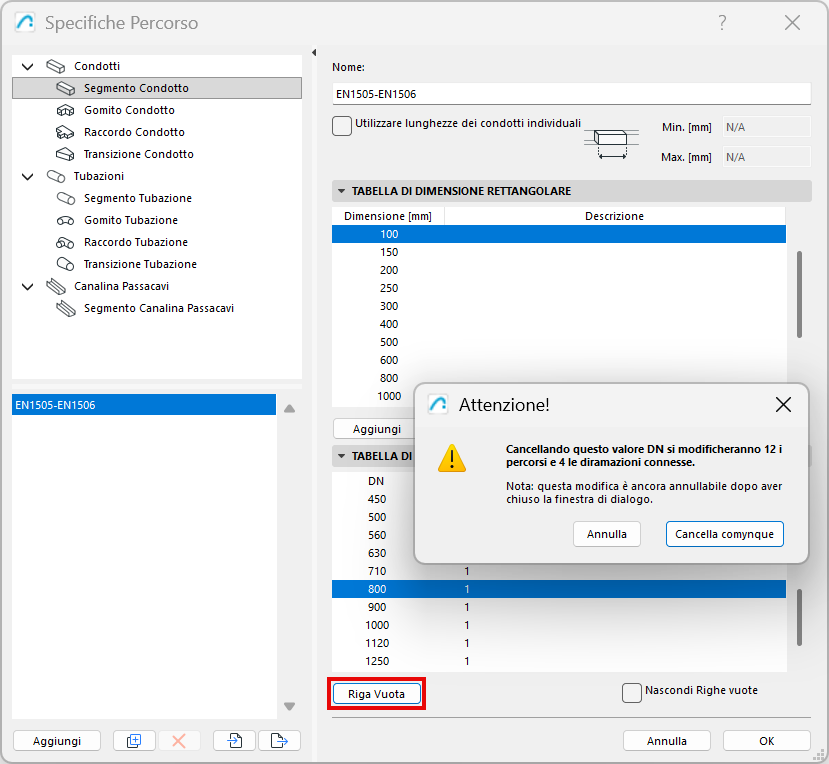This screenshot has height=764, width=829.
Task: Click the red delete specification icon
Action: pyautogui.click(x=179, y=741)
